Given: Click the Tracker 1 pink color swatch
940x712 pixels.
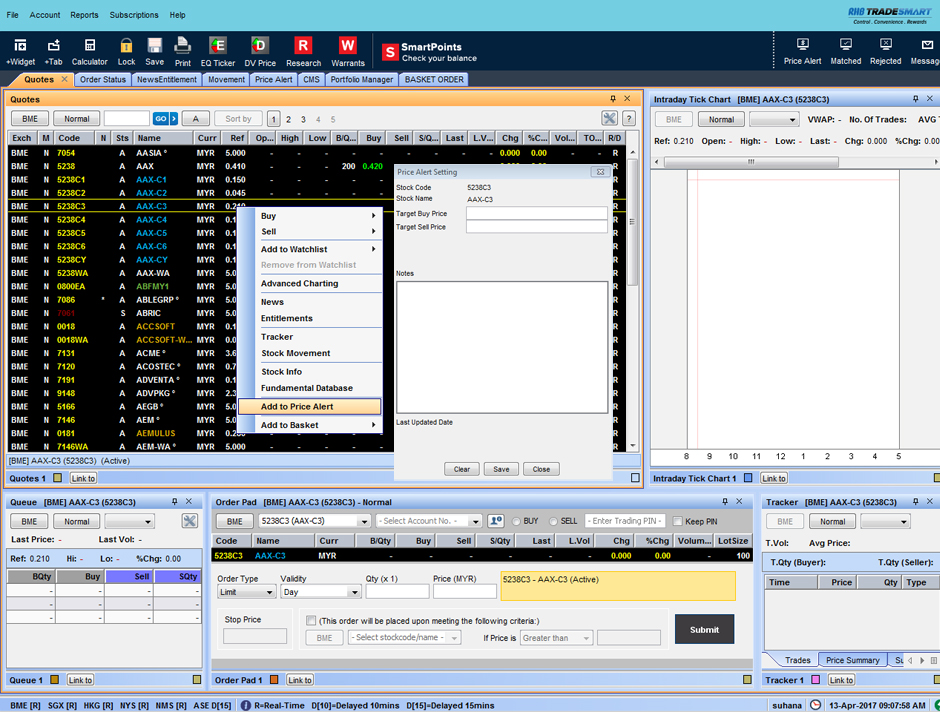Looking at the screenshot, I should 815,680.
